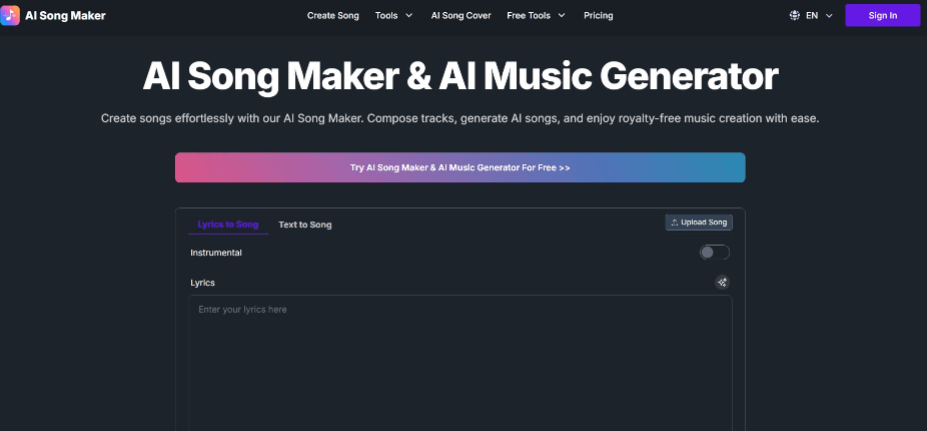Screen dimensions: 927x431
Task: Click the AI Song Maker brand name
Action: coord(66,16)
